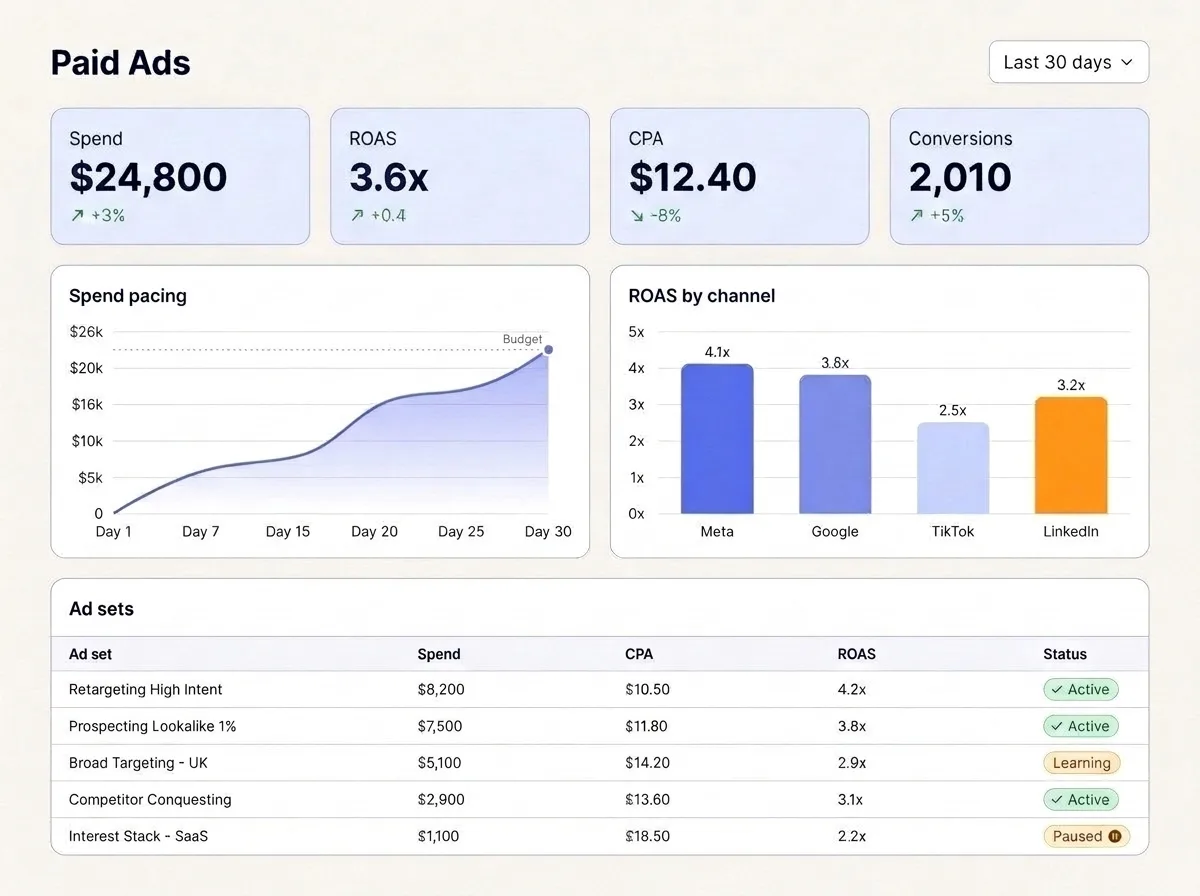This screenshot has width=1200, height=896.
Task: Open the Last 30 days dropdown
Action: tap(1069, 62)
